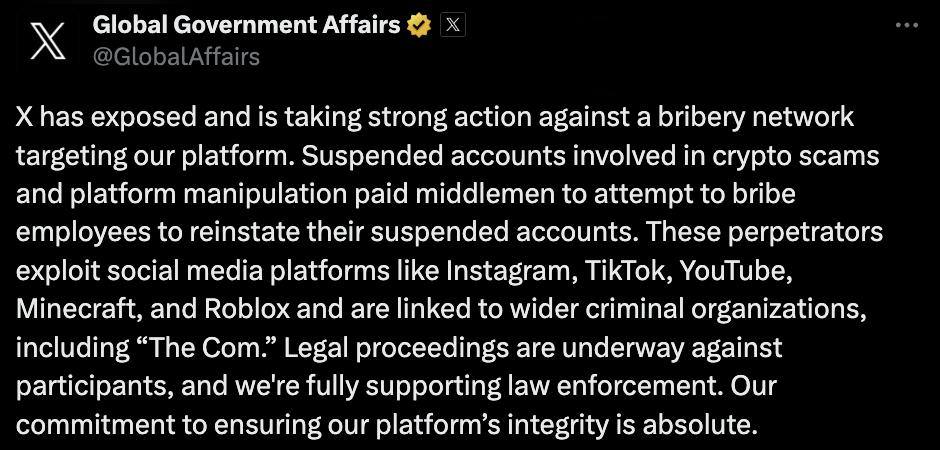Click the small X affiliation badge
The image size is (940, 450).
click(453, 26)
